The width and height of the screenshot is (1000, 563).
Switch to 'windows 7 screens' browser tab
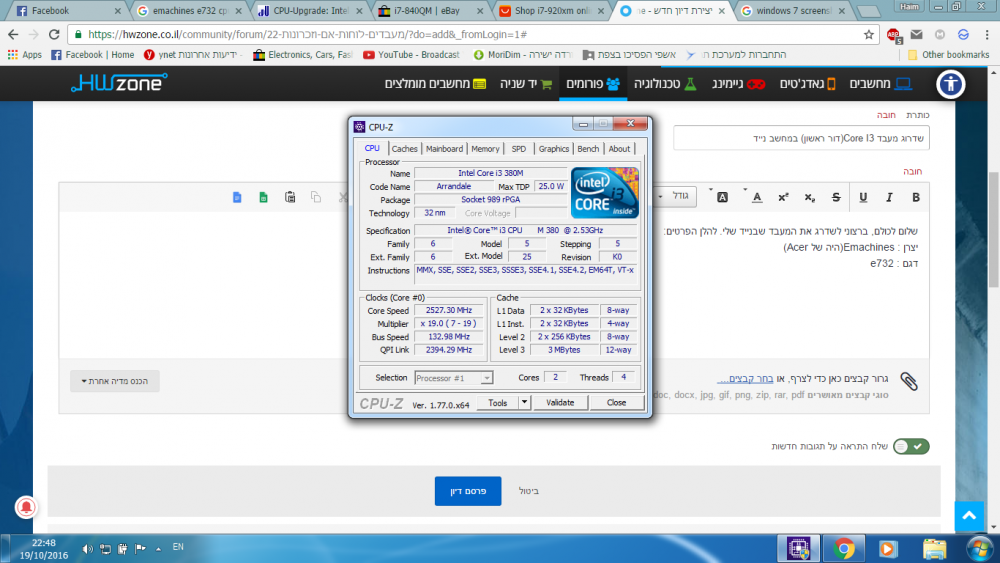click(x=792, y=11)
